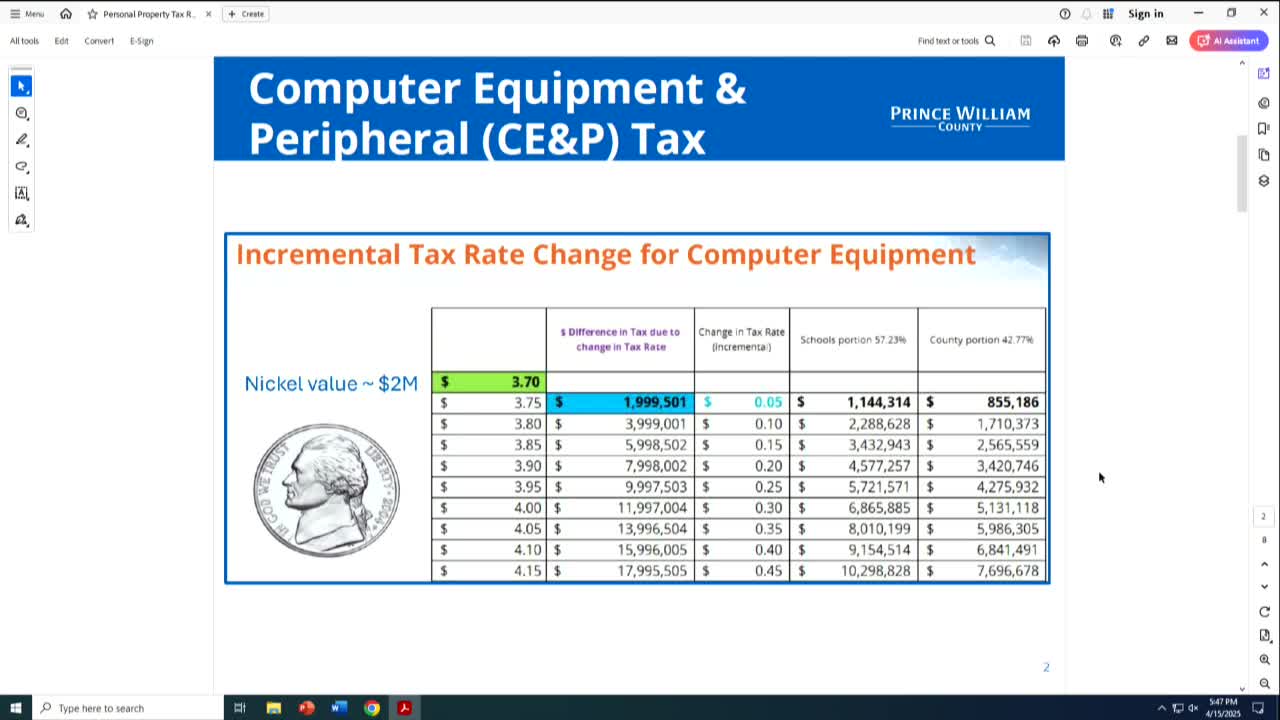Open the Convert tab
Screen dimensions: 1280x720
99,41
